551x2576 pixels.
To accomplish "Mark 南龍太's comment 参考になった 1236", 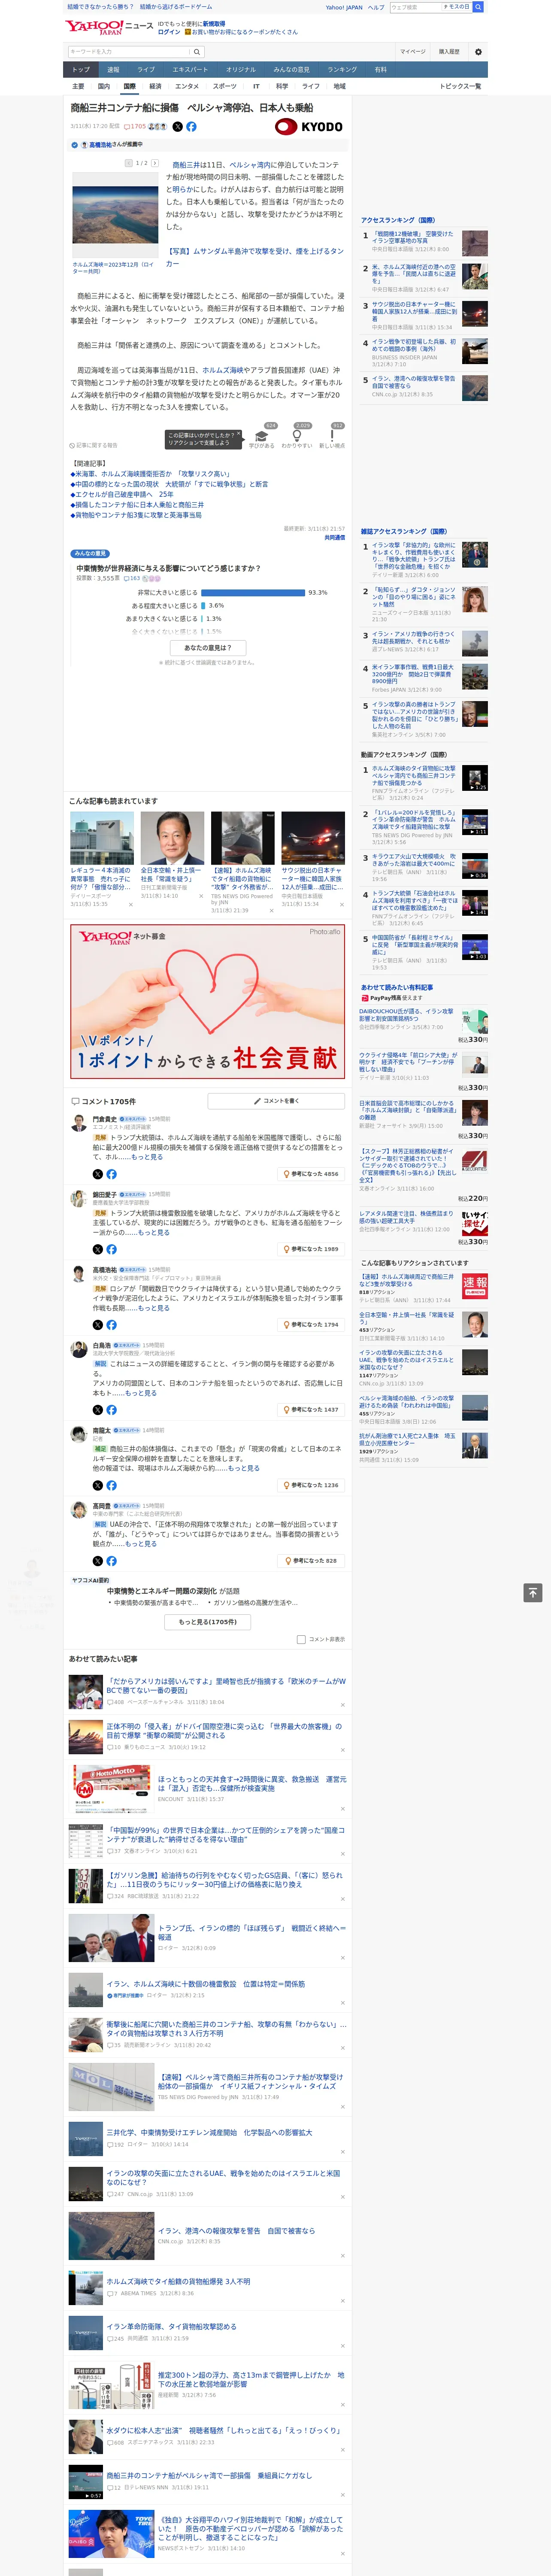I will [x=311, y=1485].
